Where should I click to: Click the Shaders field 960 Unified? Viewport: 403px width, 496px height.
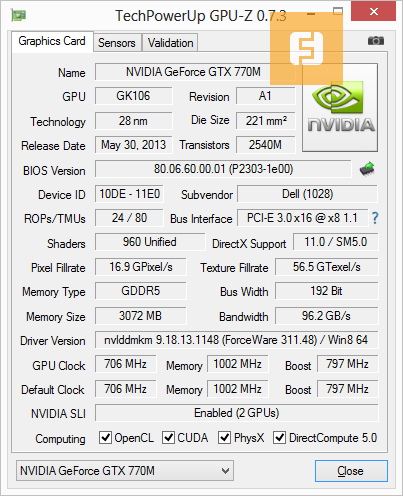click(150, 242)
